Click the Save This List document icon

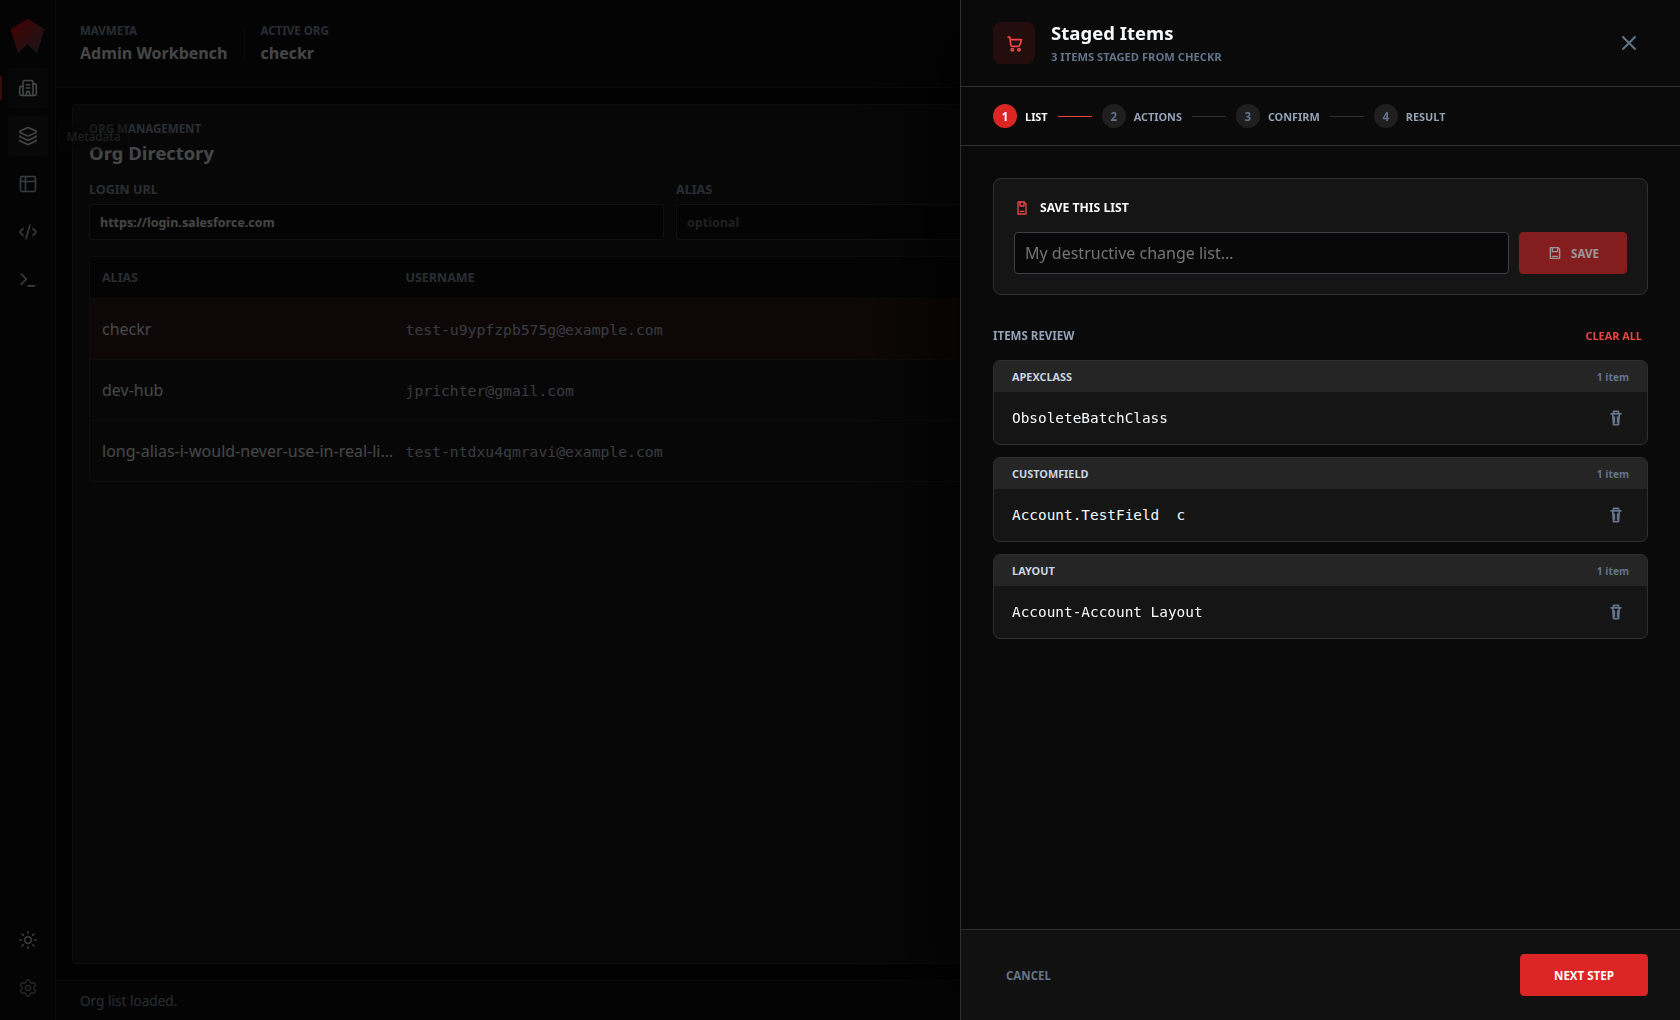[x=1022, y=208]
